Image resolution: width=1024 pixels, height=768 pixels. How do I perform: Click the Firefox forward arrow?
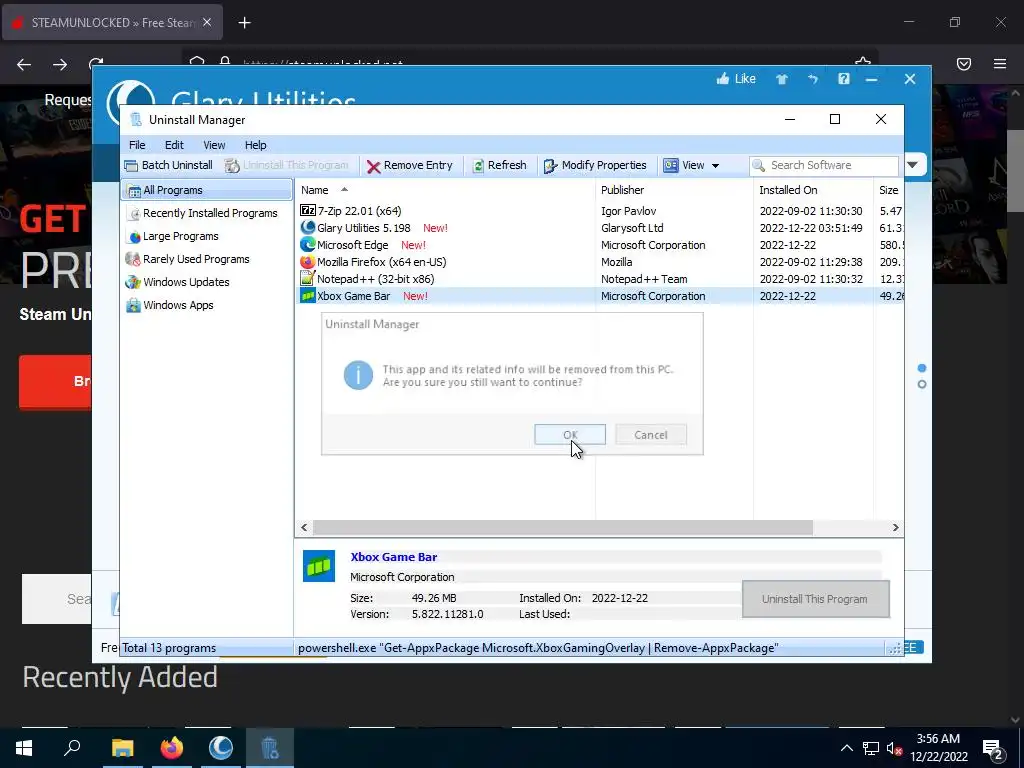point(60,64)
